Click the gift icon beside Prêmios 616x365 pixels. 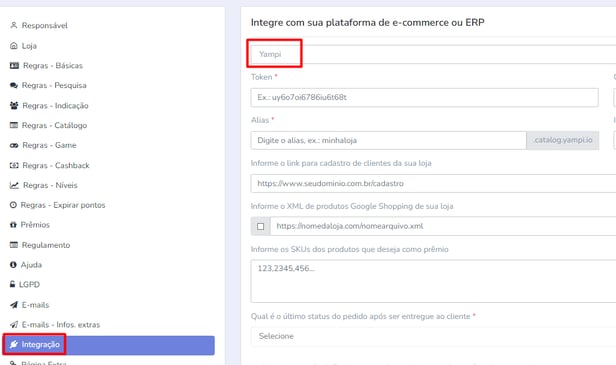pyautogui.click(x=13, y=225)
